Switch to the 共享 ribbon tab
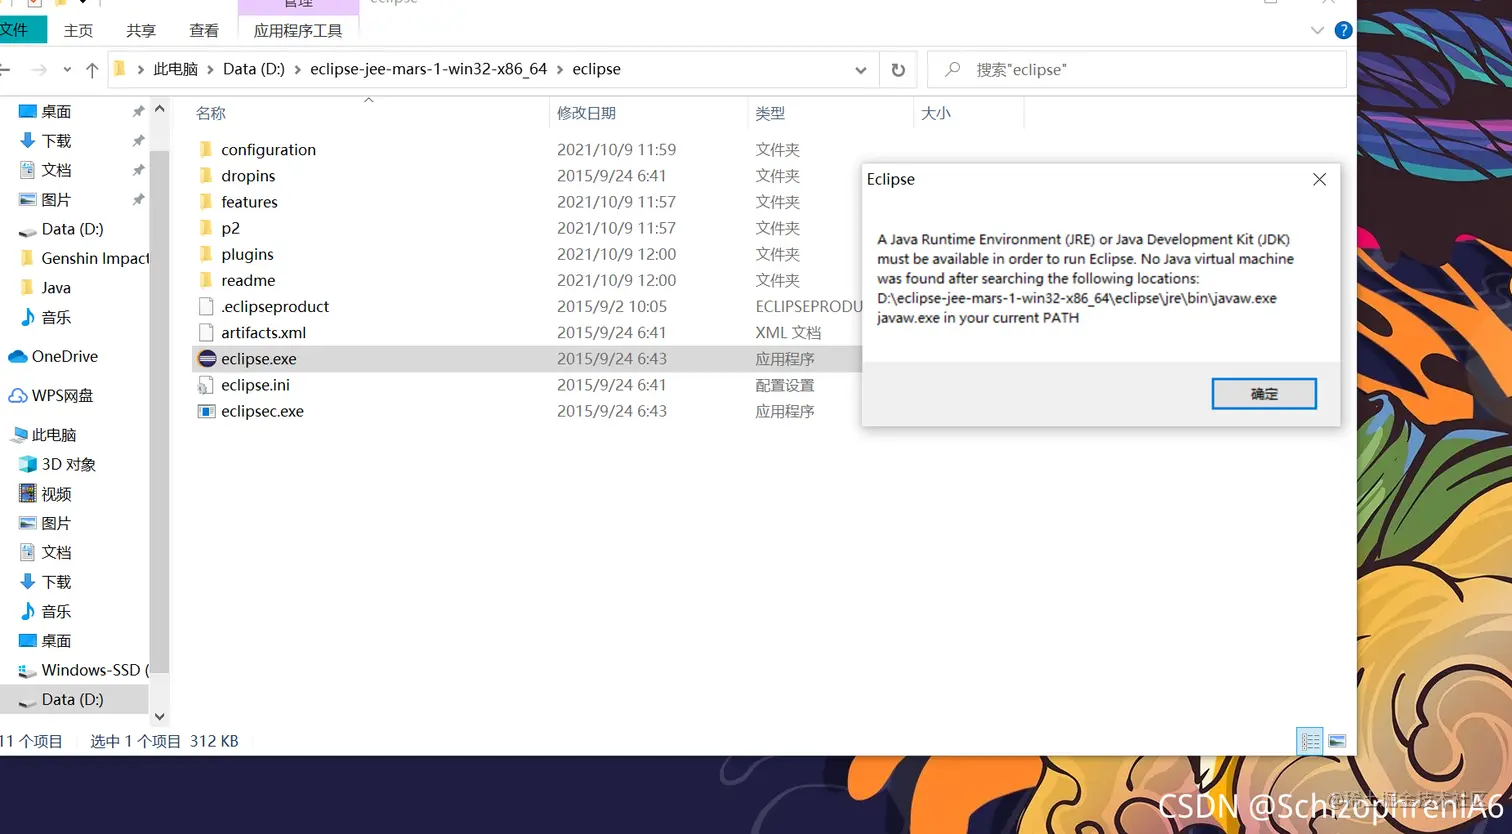1512x834 pixels. [141, 31]
